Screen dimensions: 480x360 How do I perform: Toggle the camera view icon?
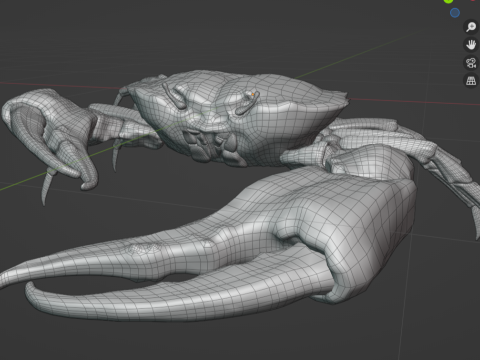[471, 63]
